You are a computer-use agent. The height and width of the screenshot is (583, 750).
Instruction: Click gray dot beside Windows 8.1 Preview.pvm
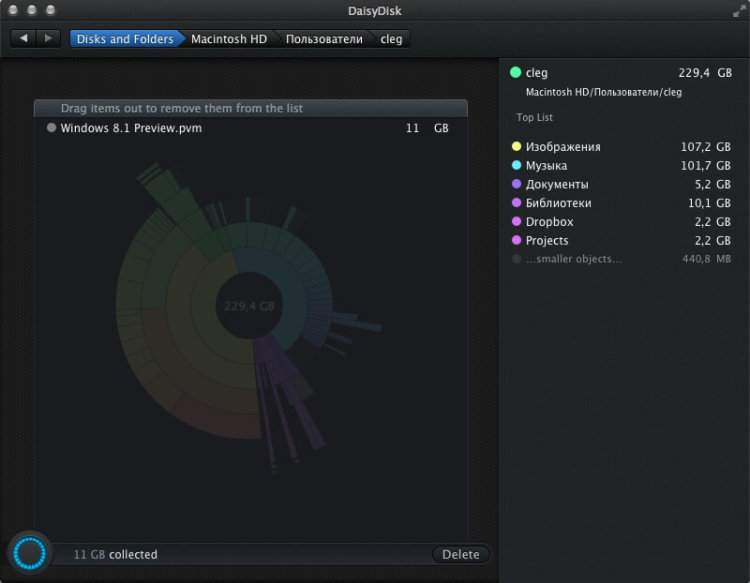pyautogui.click(x=51, y=128)
